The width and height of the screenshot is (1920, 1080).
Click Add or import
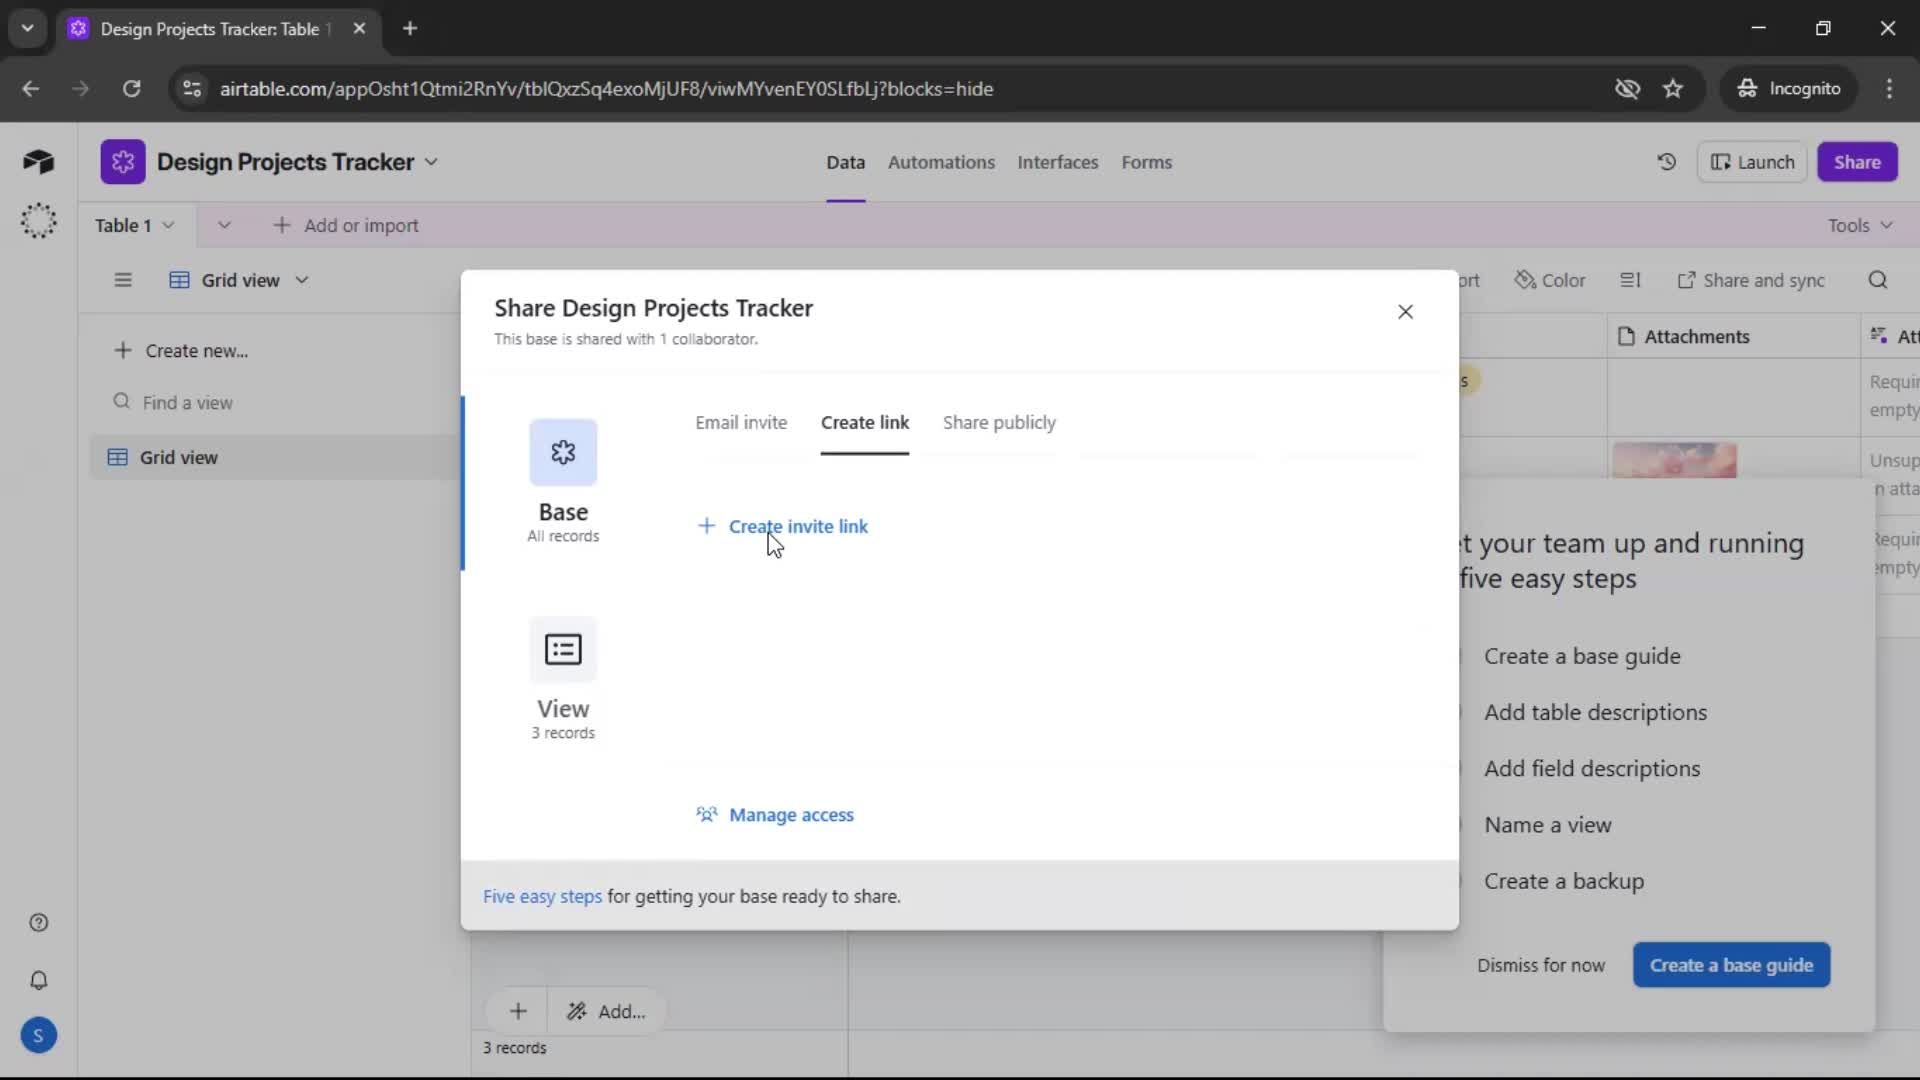pos(346,226)
